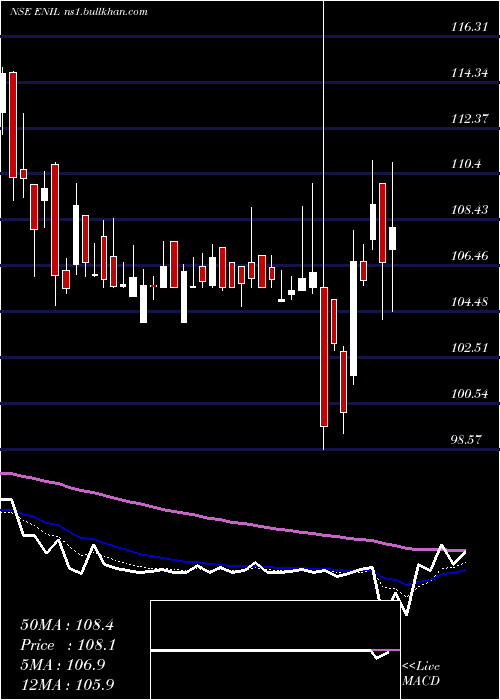The height and width of the screenshot is (700, 500).
Task: Click the 104.48 price axis label
Action: [x=469, y=302]
